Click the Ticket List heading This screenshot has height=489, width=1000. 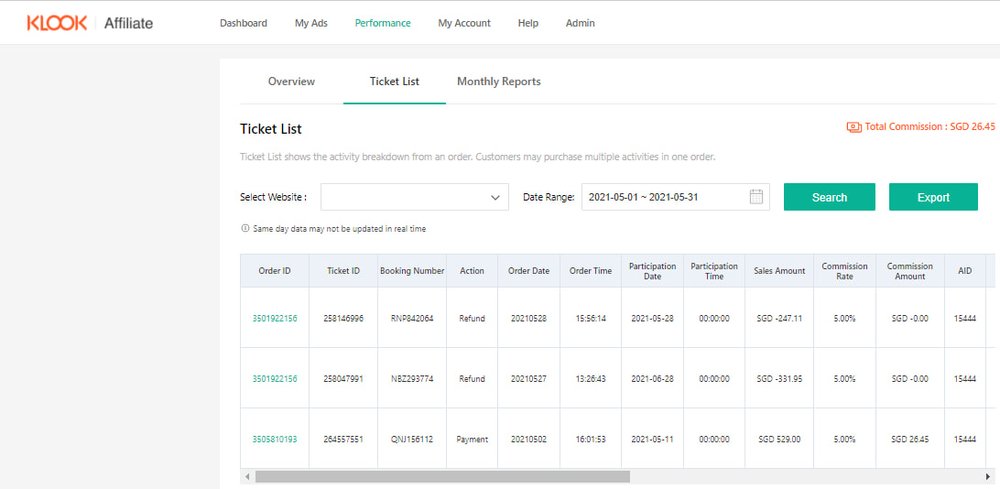coord(270,129)
